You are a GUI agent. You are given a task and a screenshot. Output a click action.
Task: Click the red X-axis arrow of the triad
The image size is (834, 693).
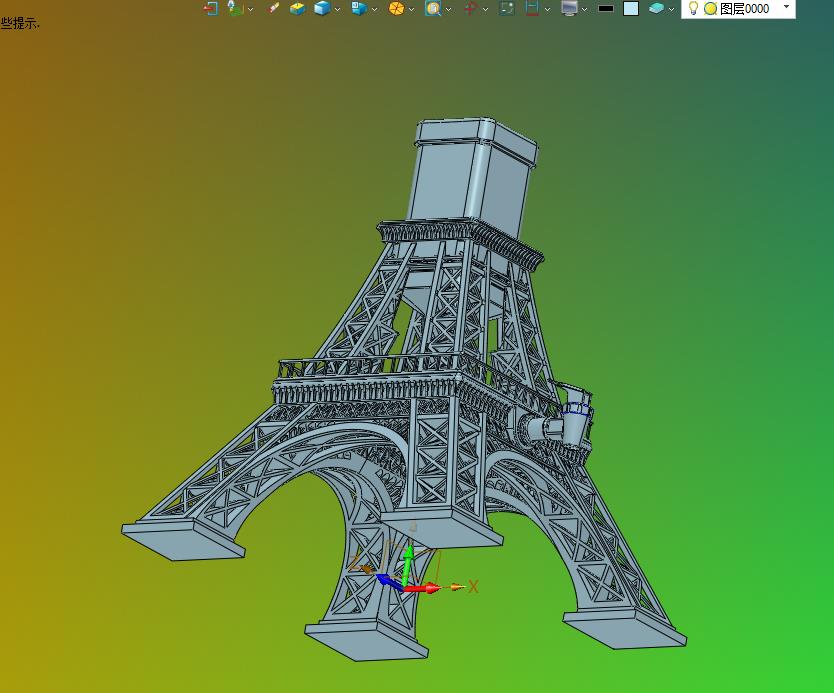[424, 588]
